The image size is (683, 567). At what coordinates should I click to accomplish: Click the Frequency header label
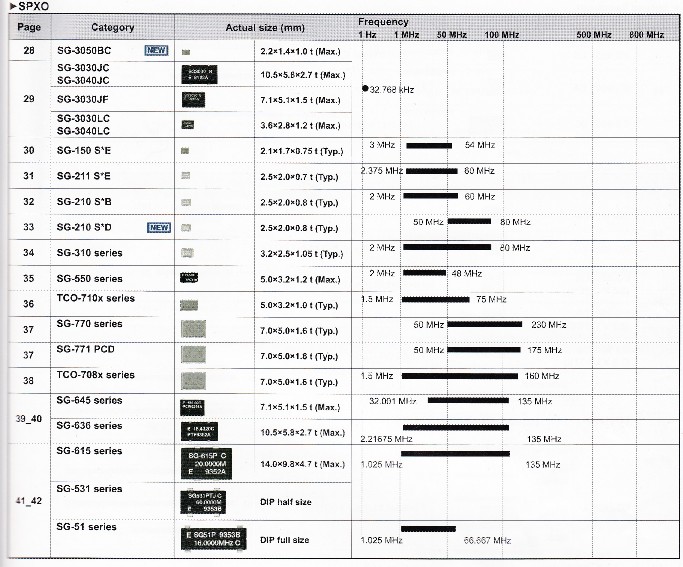[x=383, y=22]
